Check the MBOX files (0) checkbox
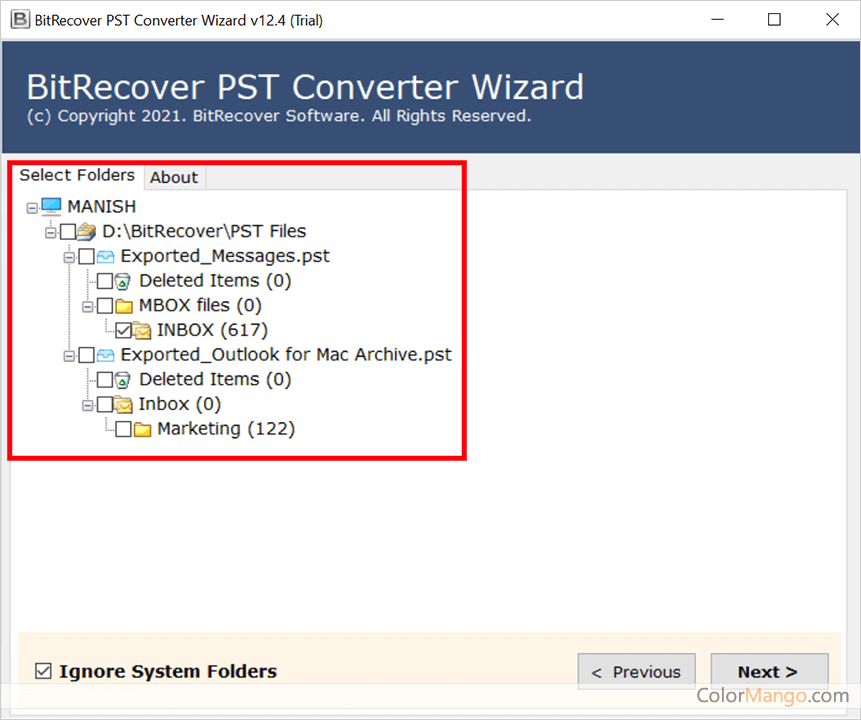 coord(104,306)
